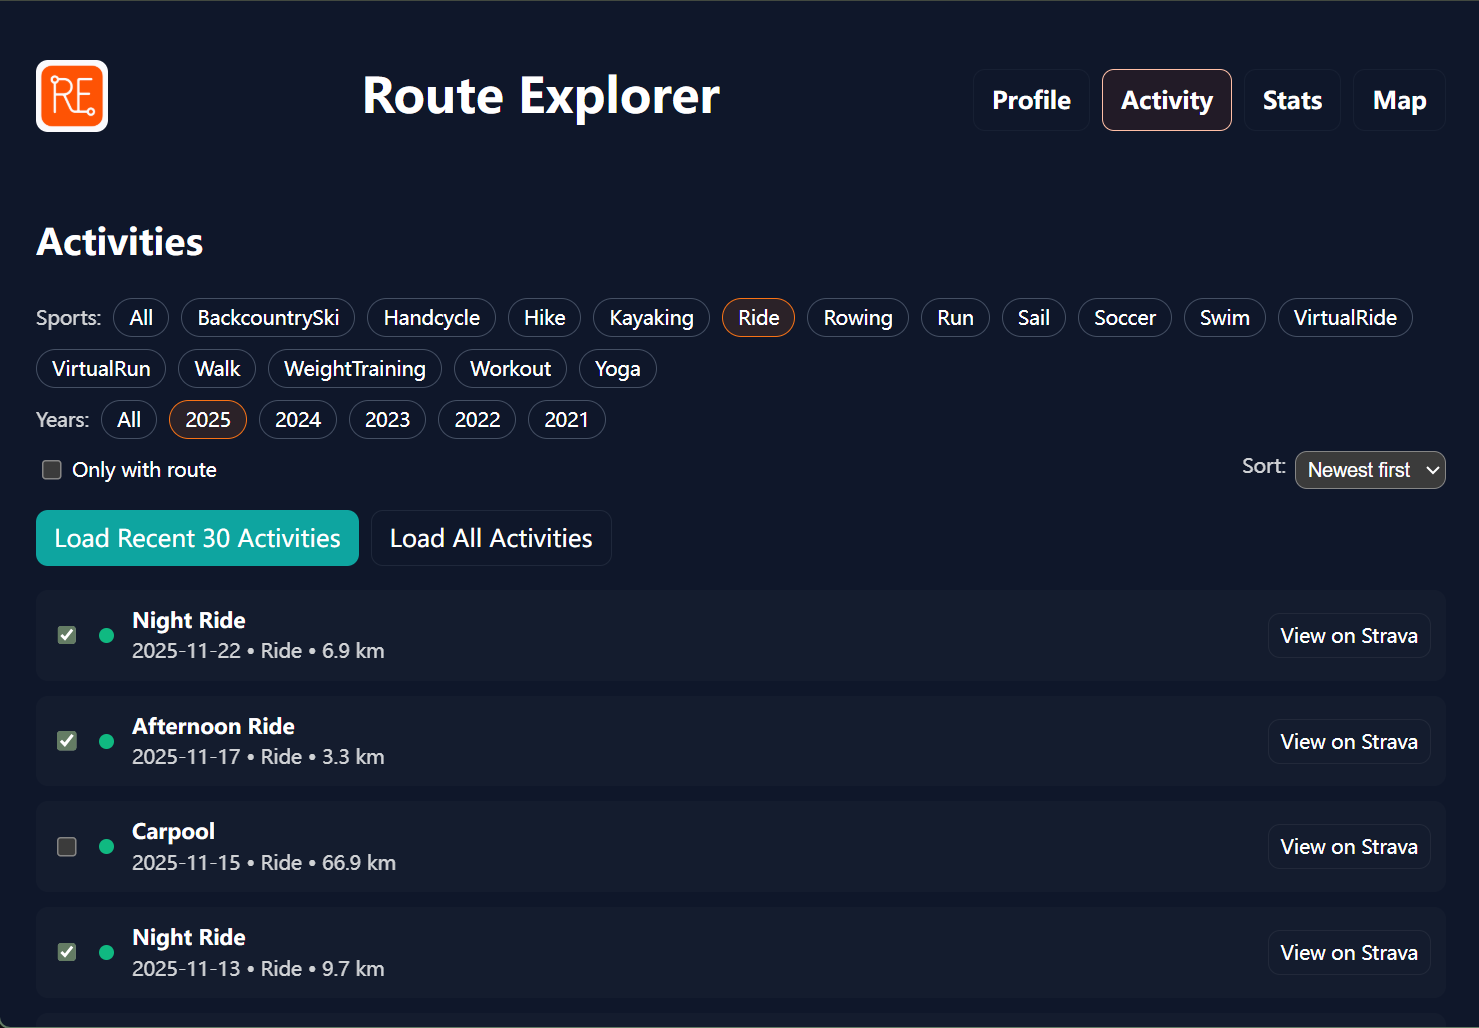Viewport: 1479px width, 1028px height.
Task: View Afternoon Ride on Strava
Action: [1349, 742]
